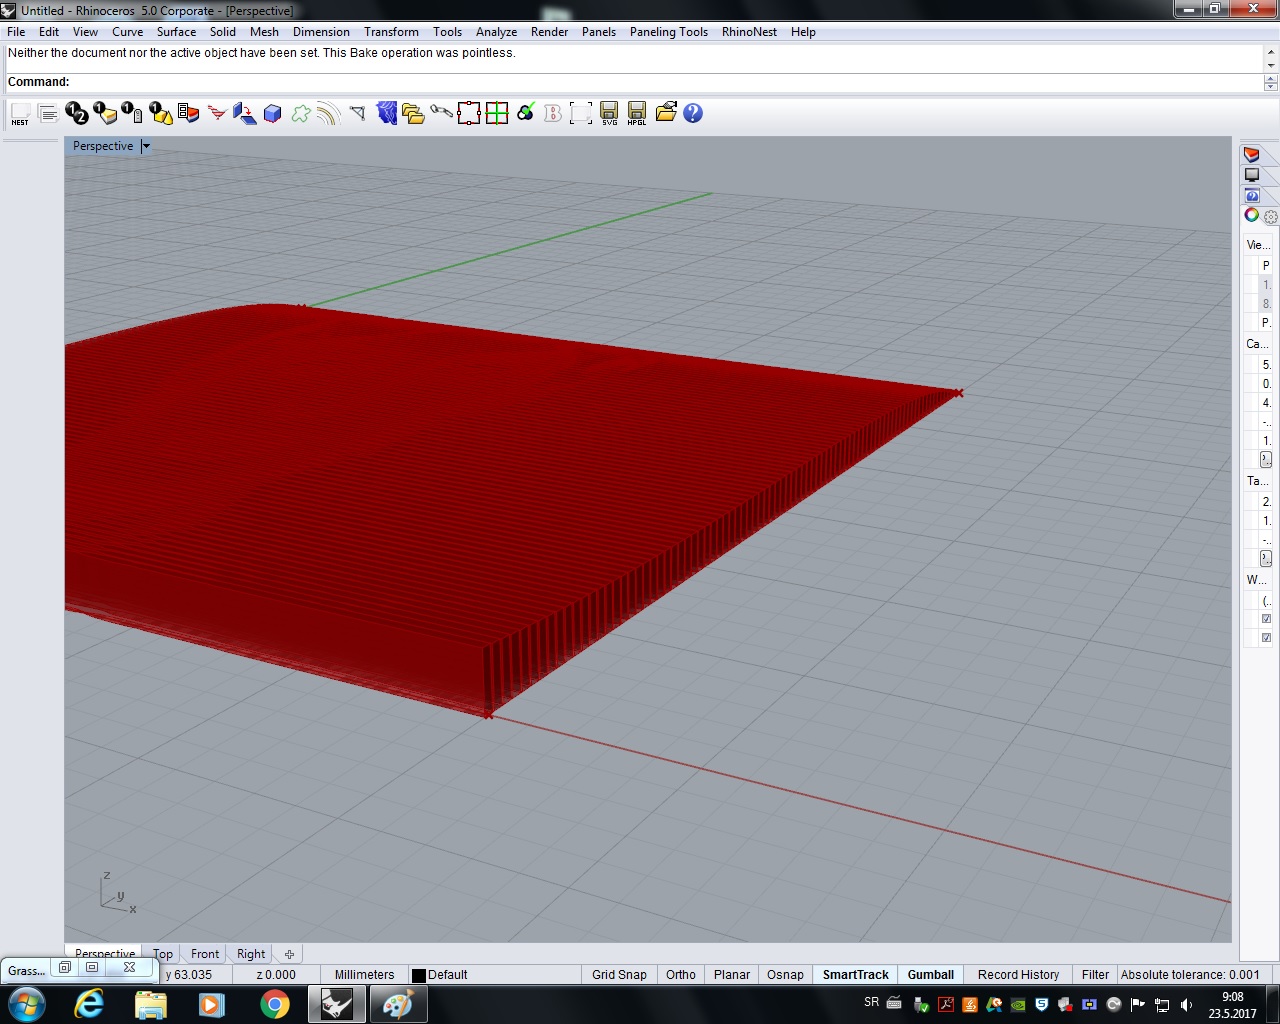Viewport: 1280px width, 1024px height.
Task: Click the blue rotate-to-plane icon
Action: click(x=245, y=114)
